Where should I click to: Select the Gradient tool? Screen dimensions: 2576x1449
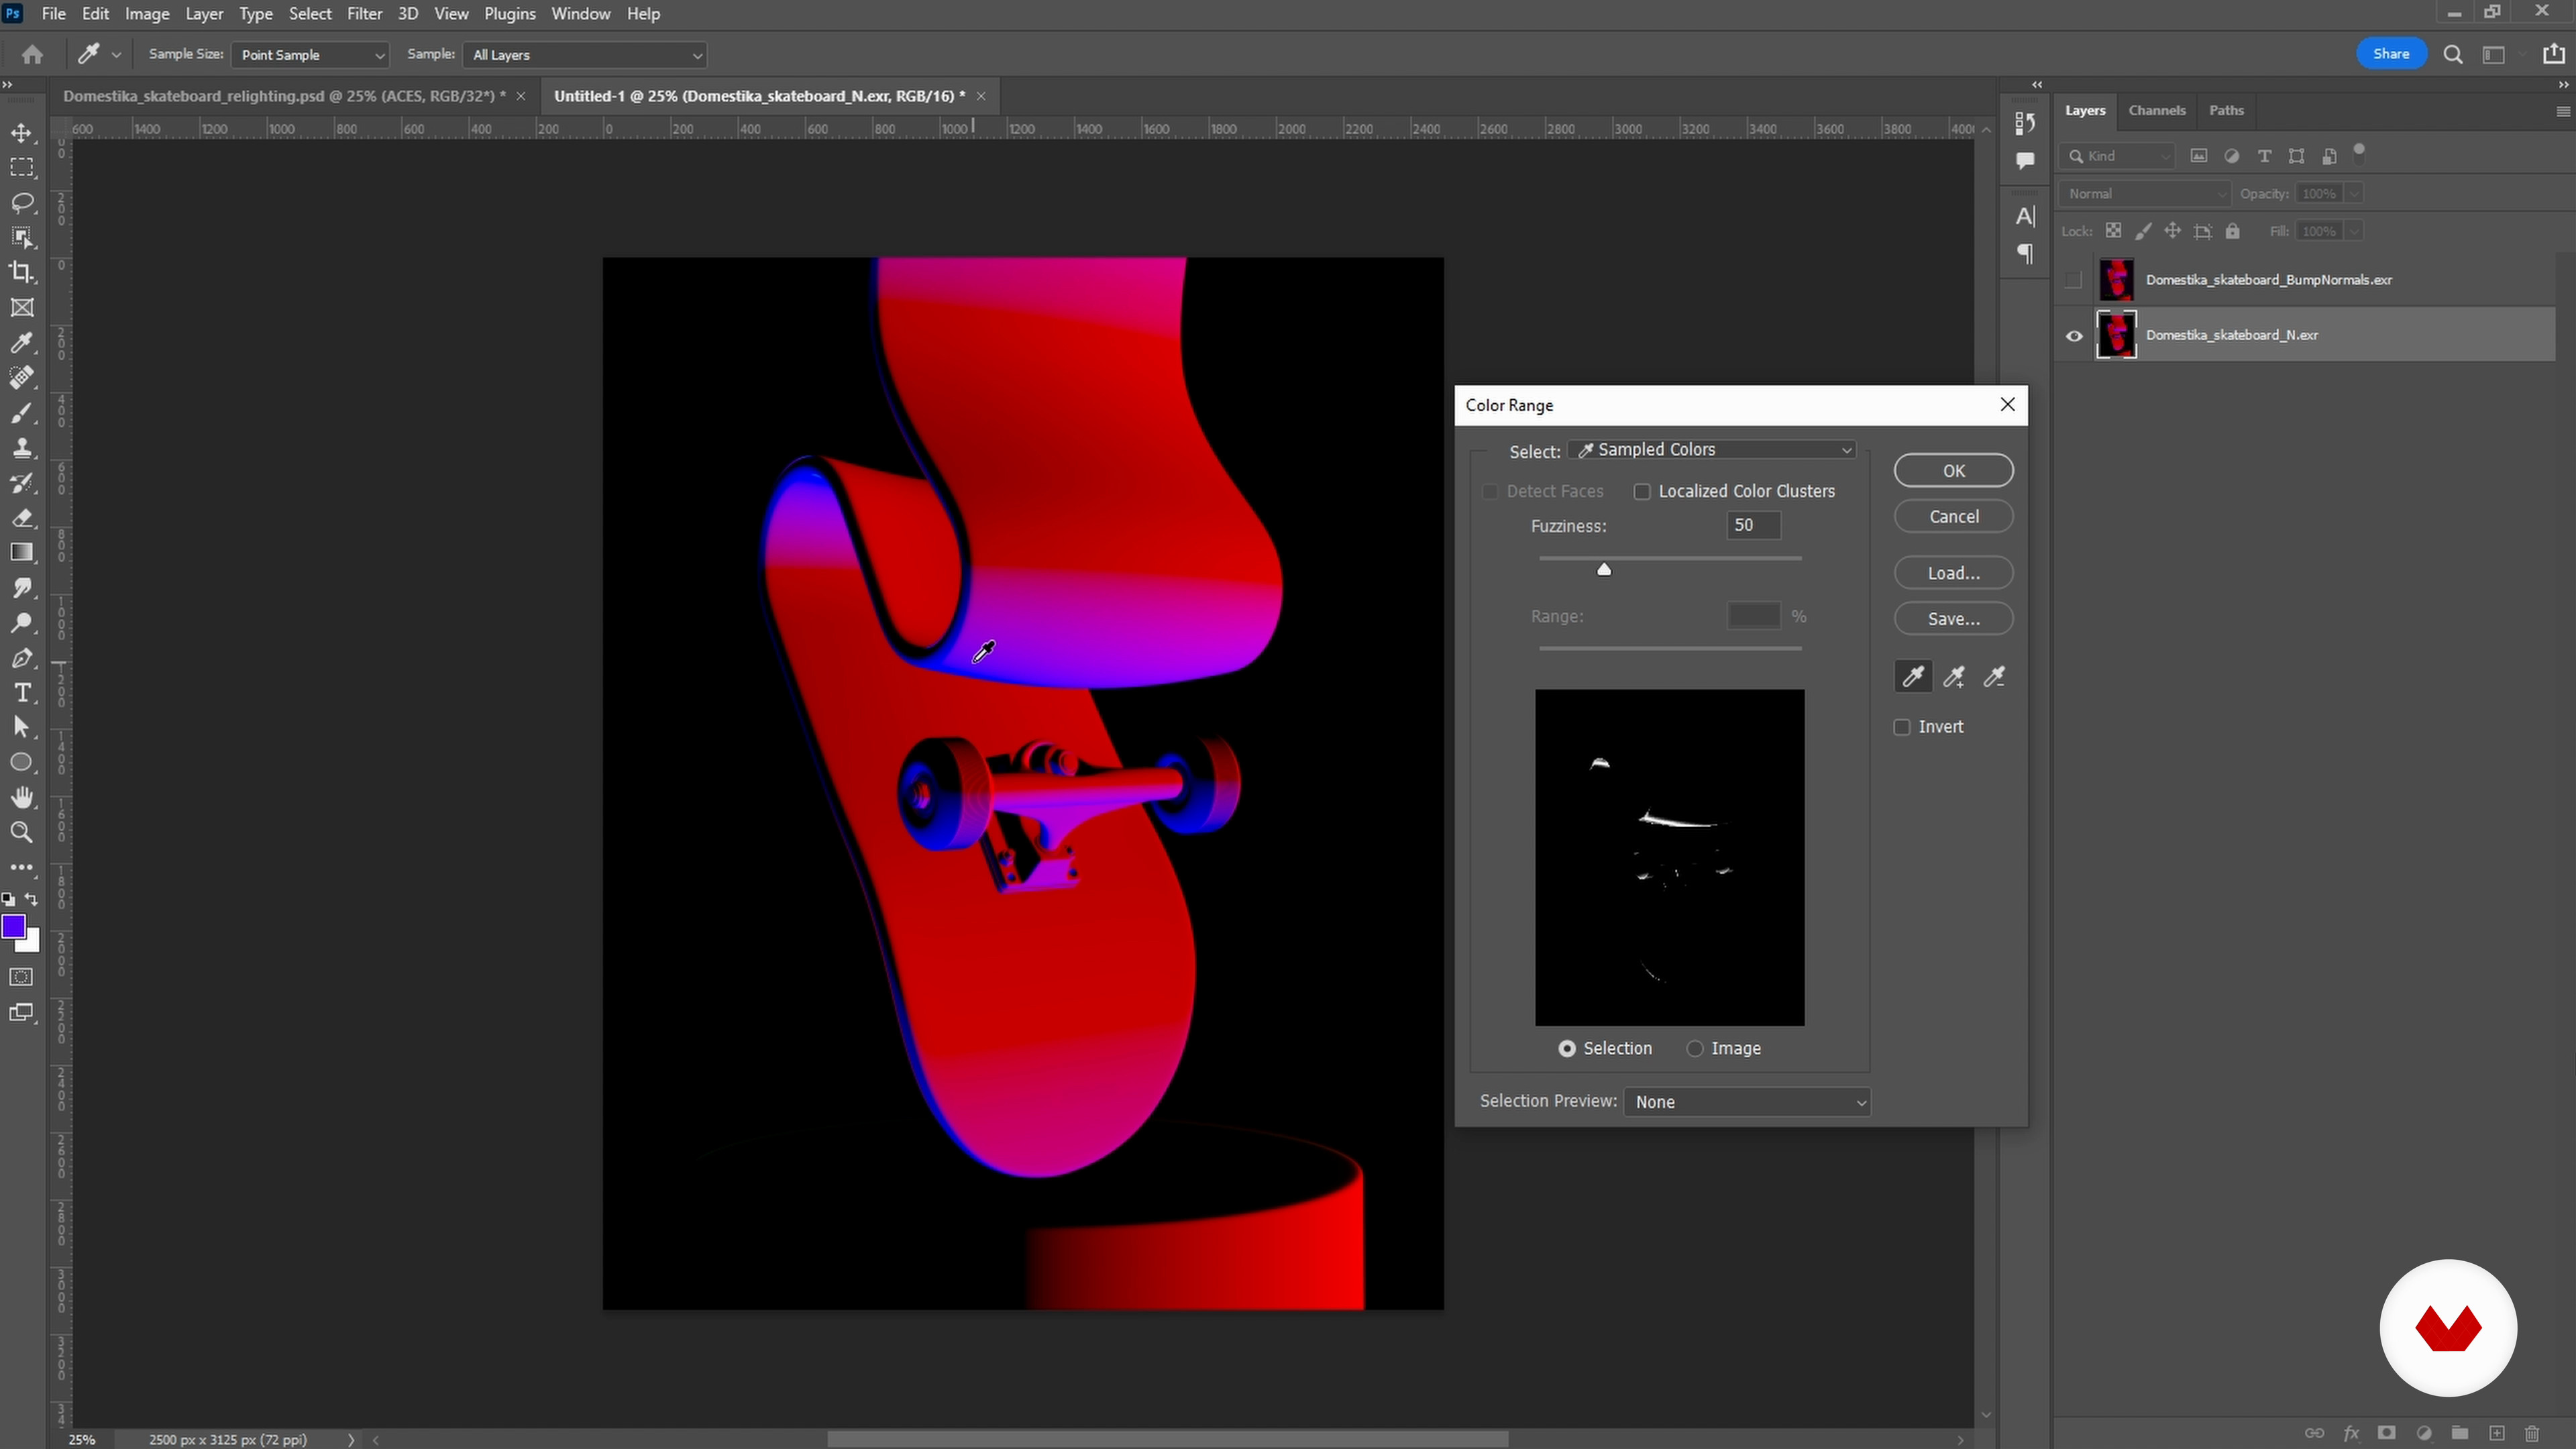click(22, 553)
